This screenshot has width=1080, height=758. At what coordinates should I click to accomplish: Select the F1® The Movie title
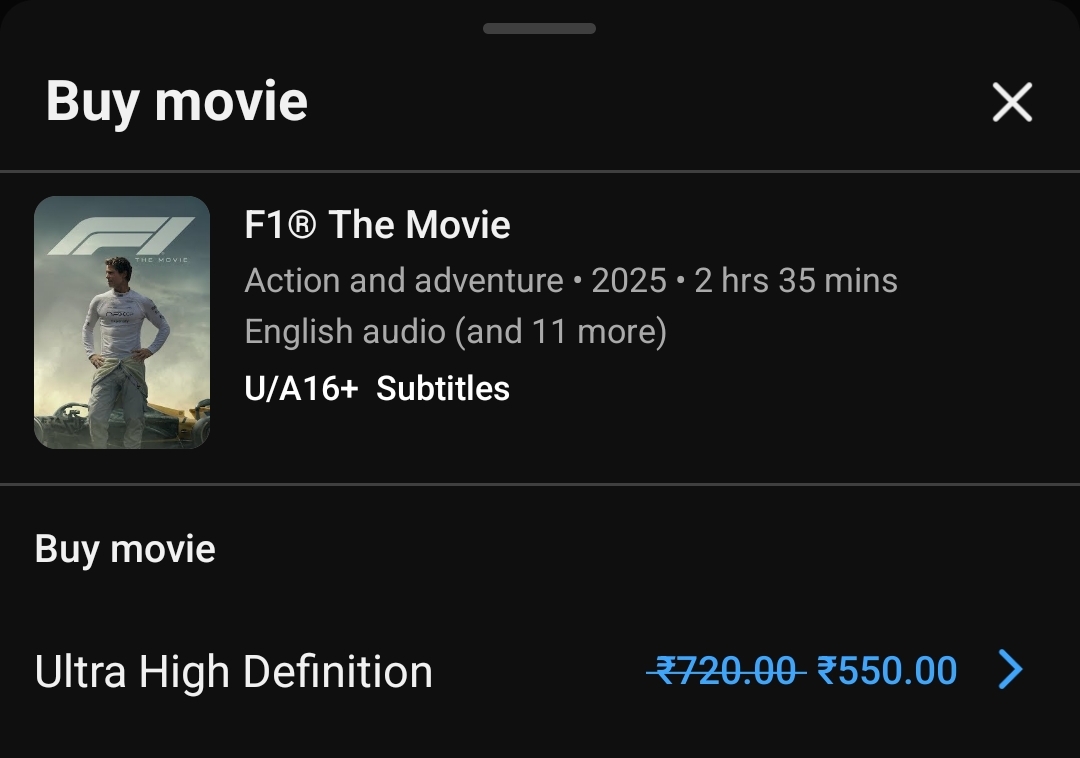pos(377,225)
